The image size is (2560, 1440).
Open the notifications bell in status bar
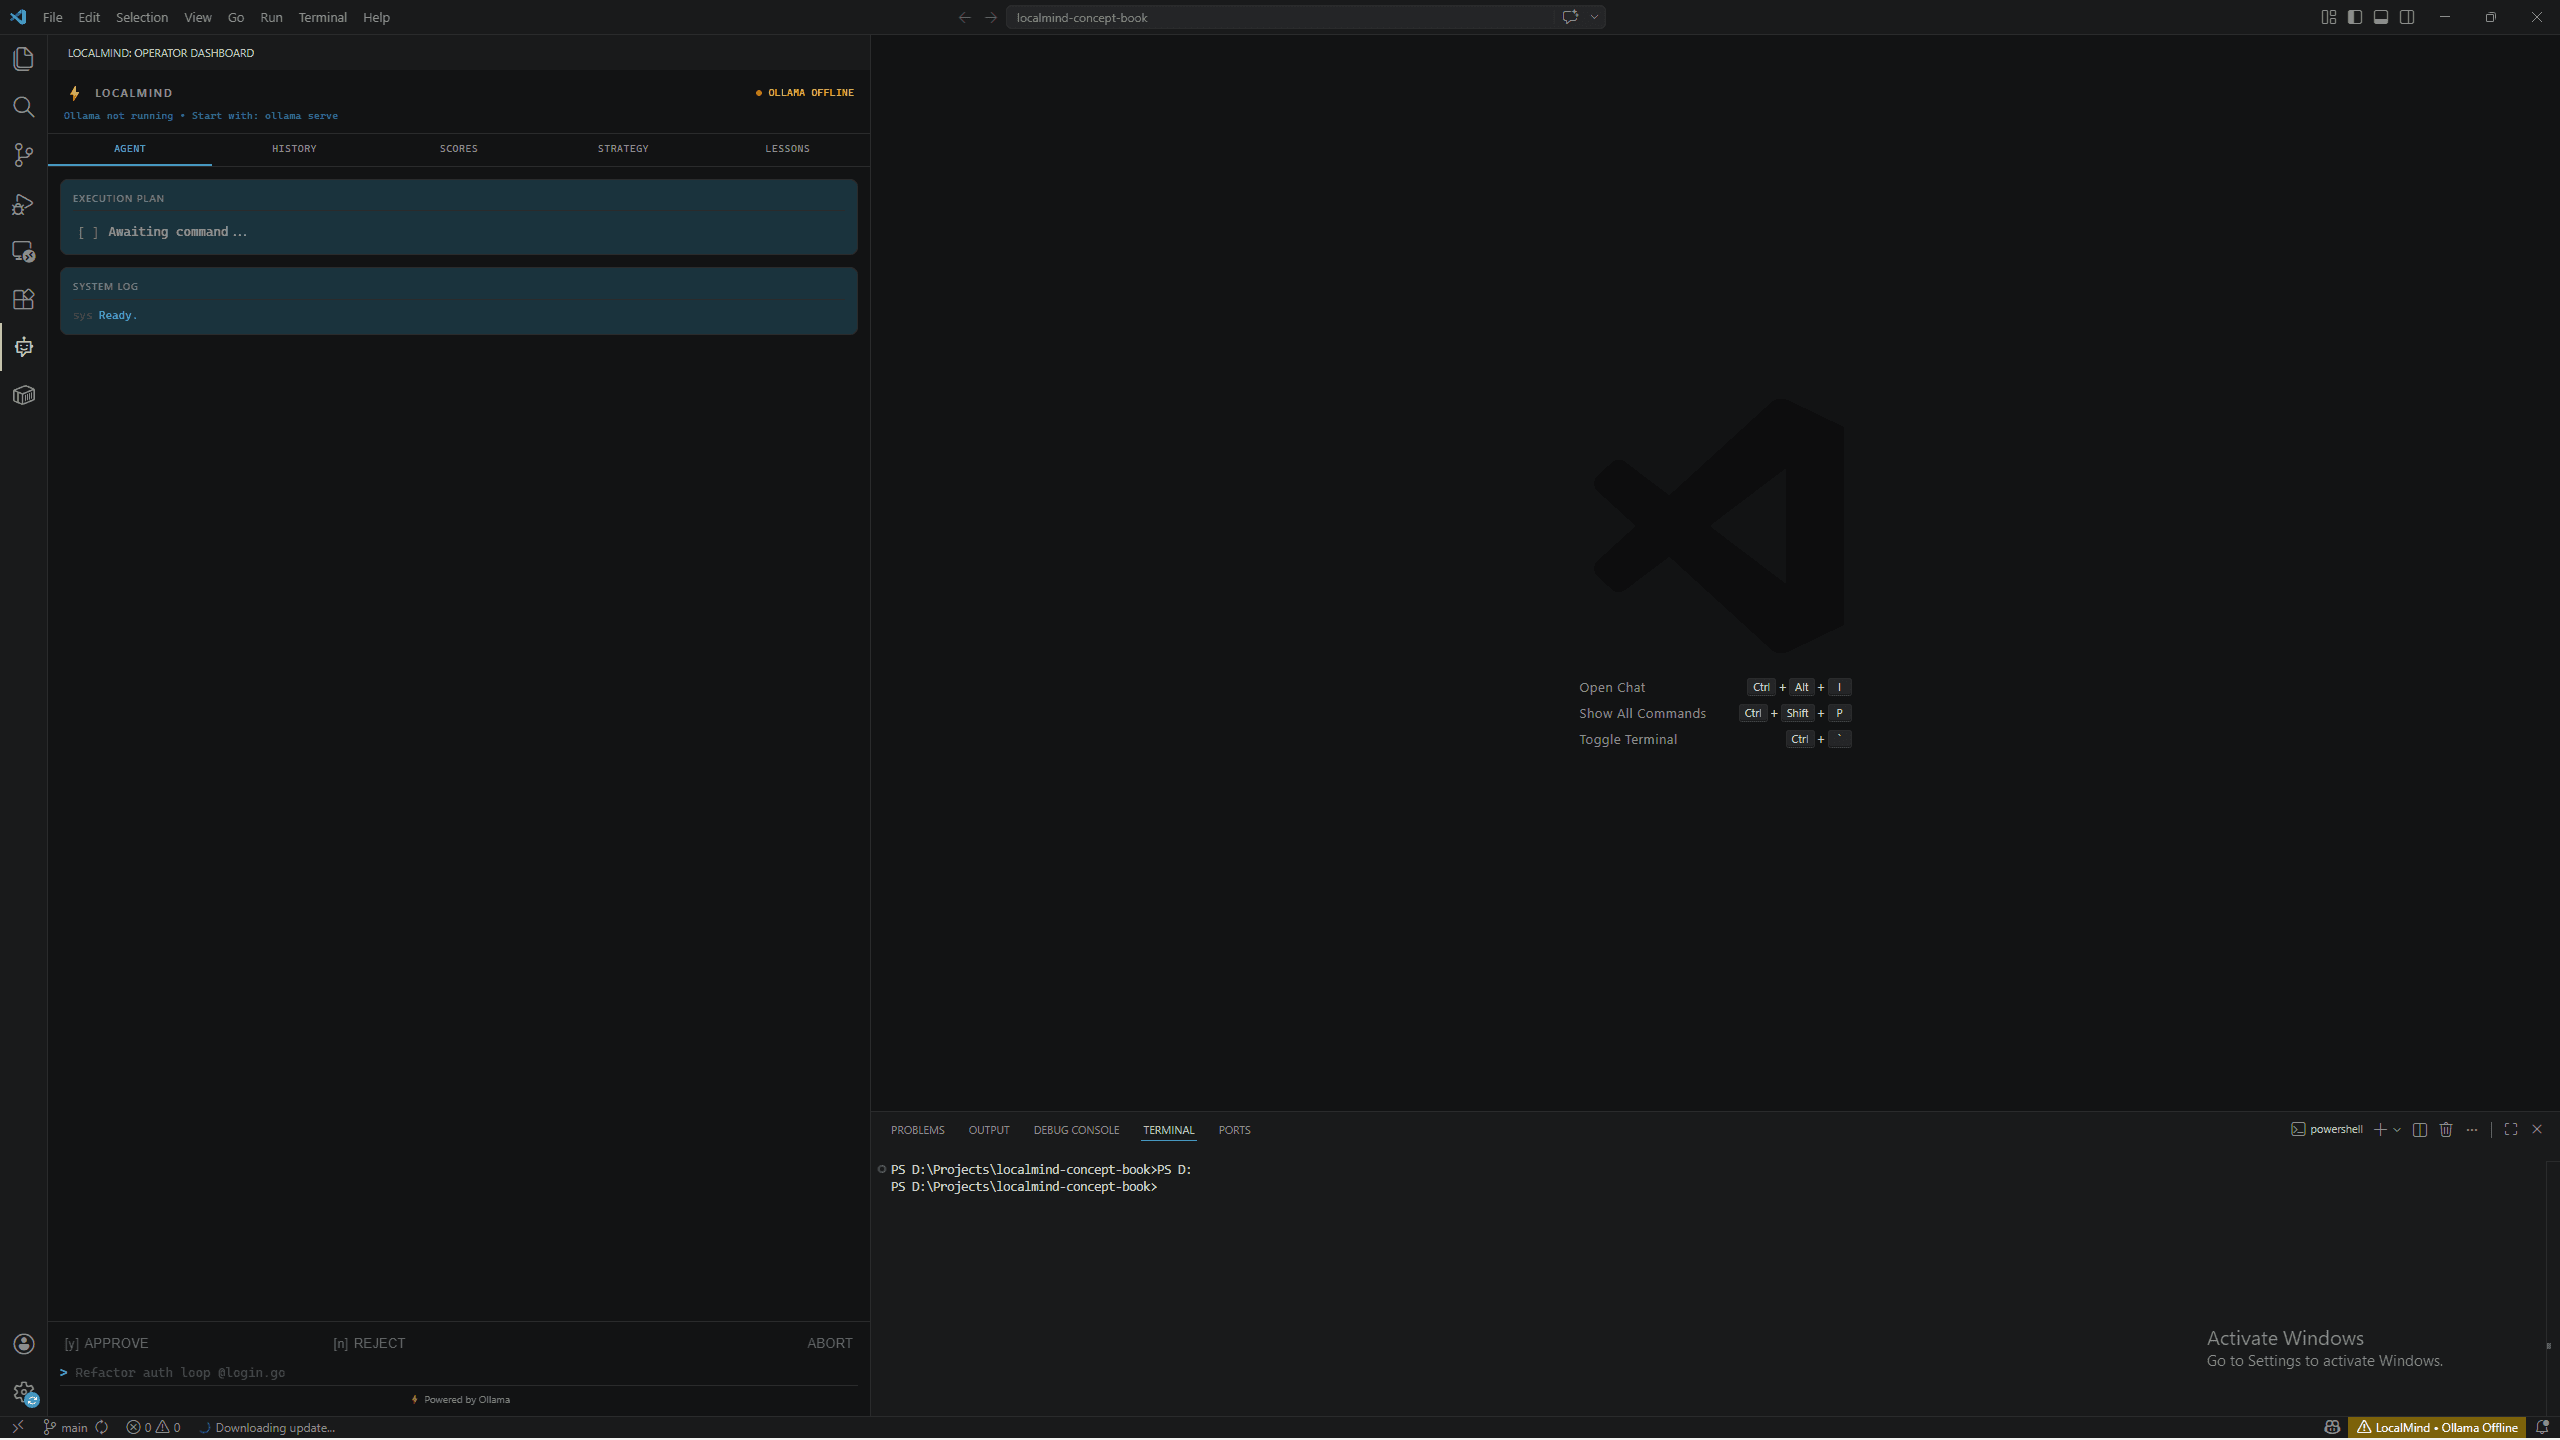(x=2542, y=1427)
